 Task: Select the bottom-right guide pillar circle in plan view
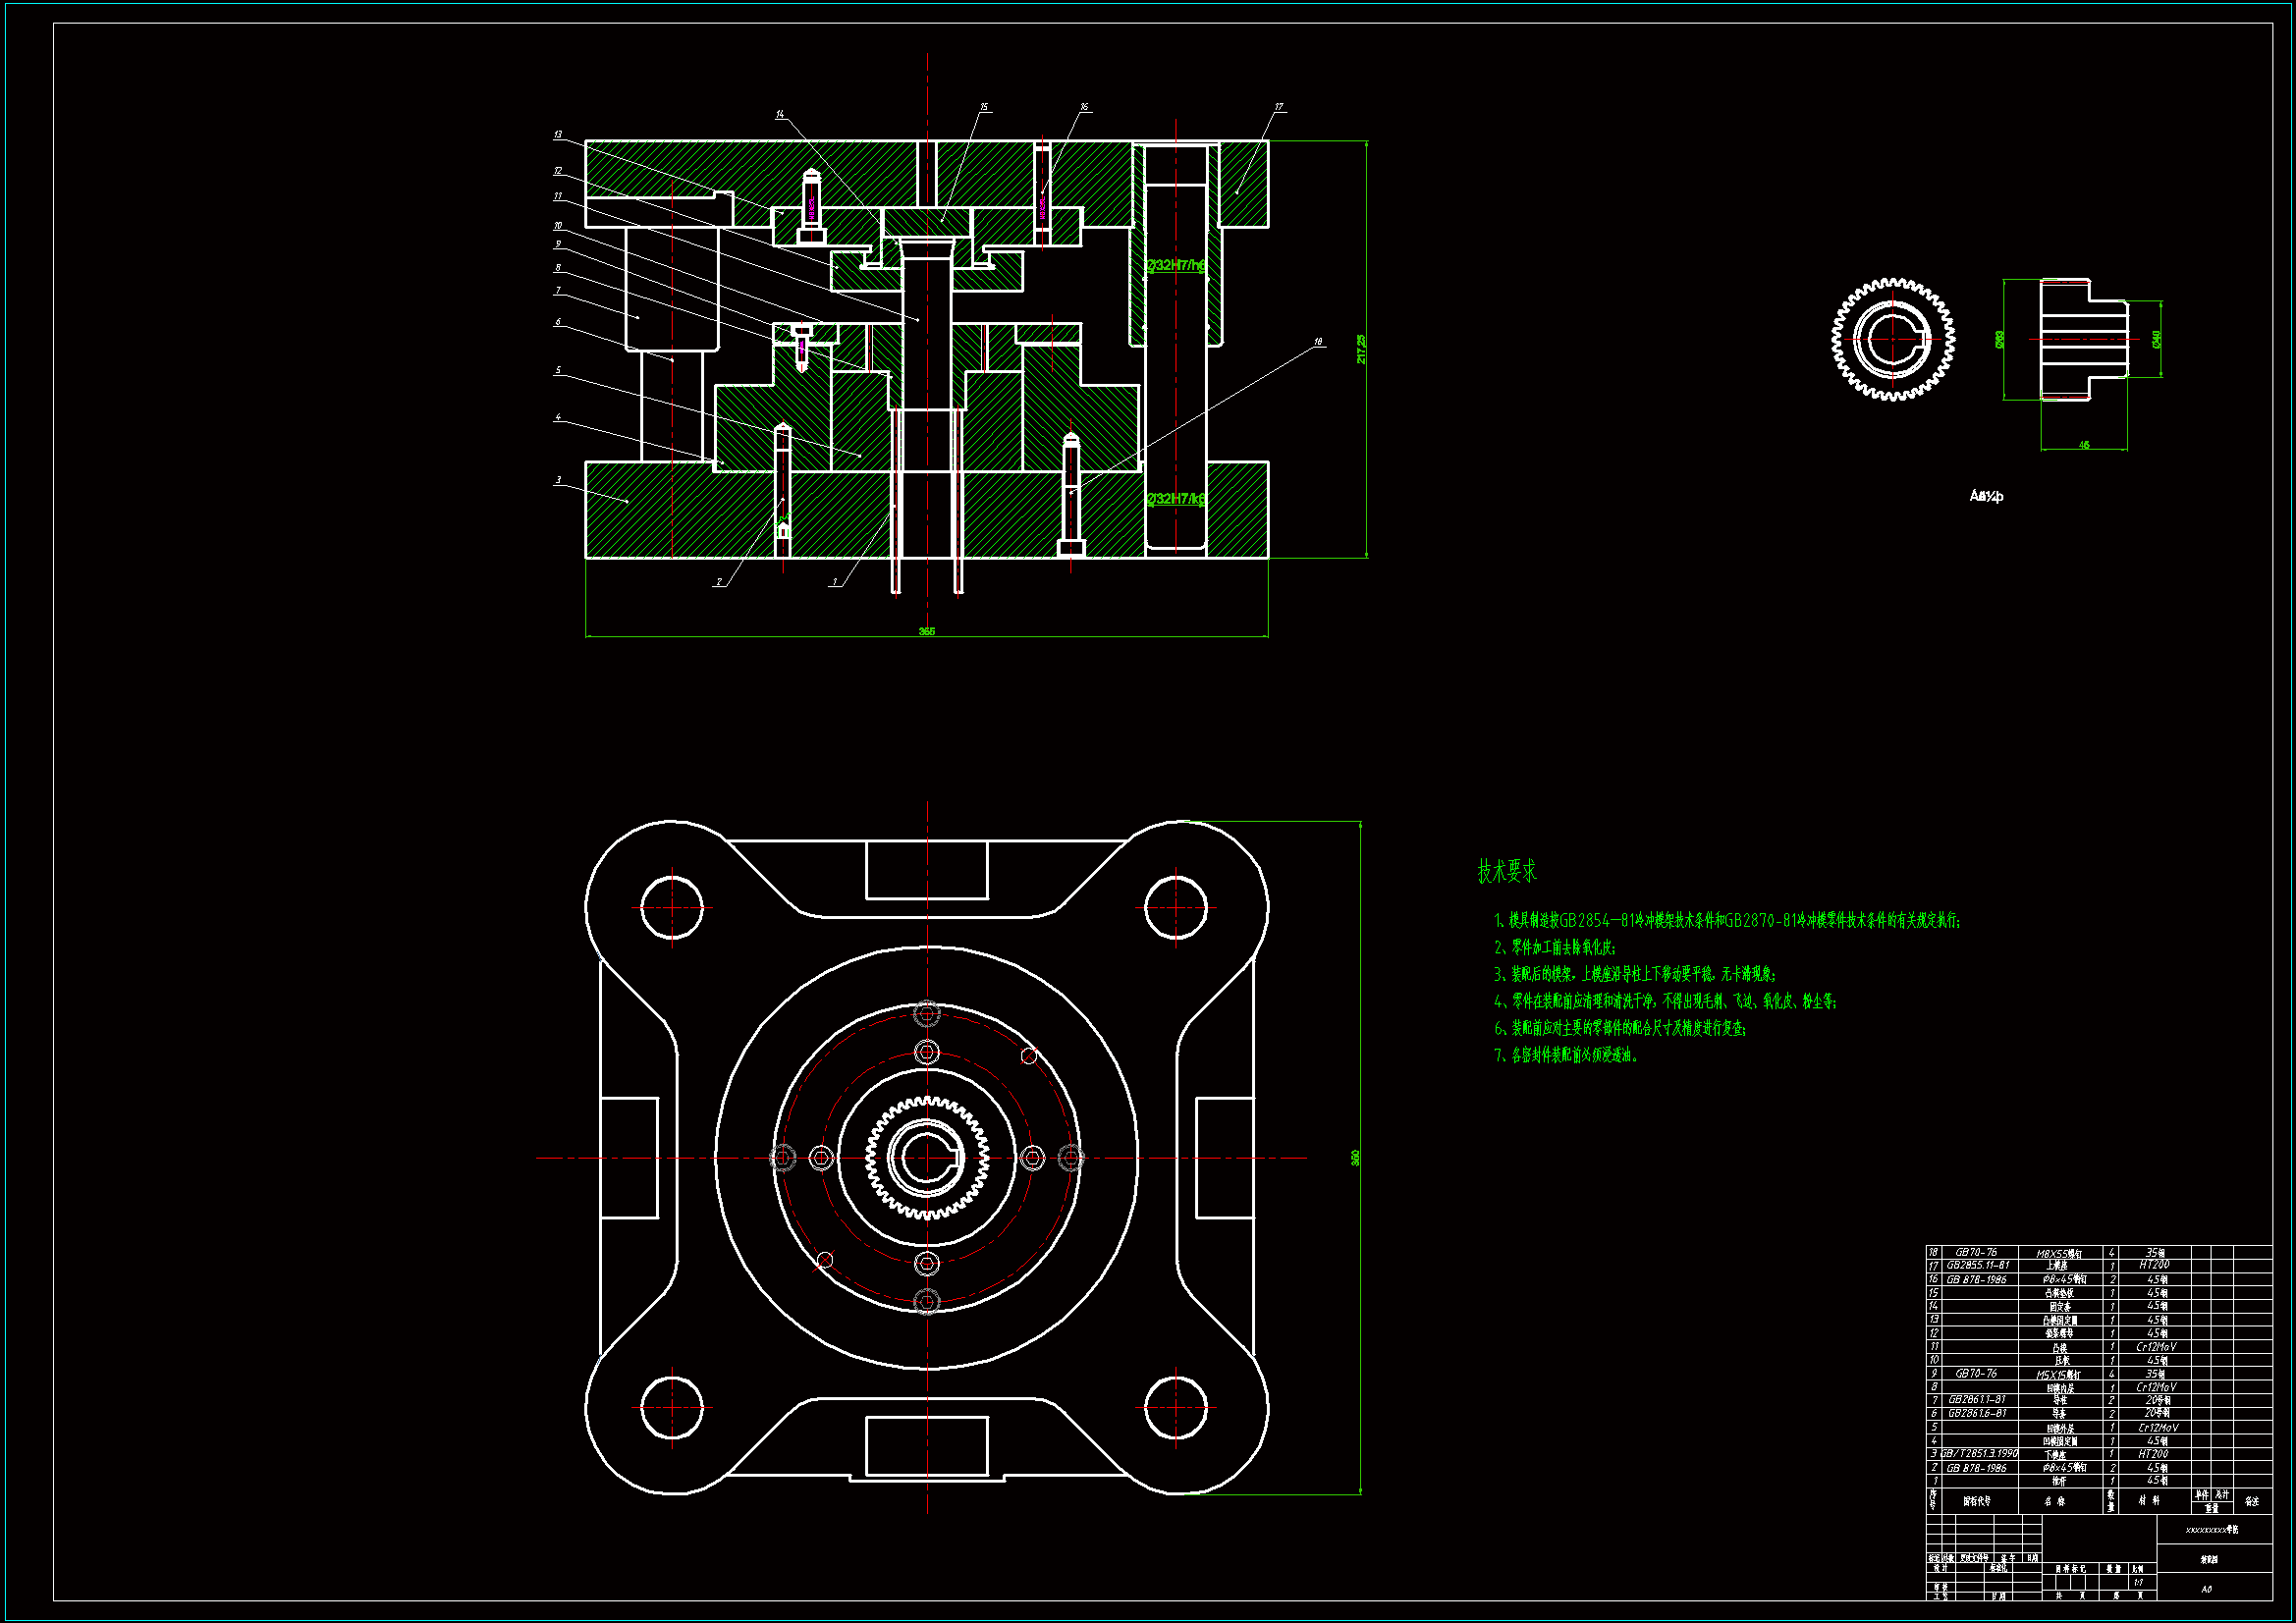tap(1176, 1408)
